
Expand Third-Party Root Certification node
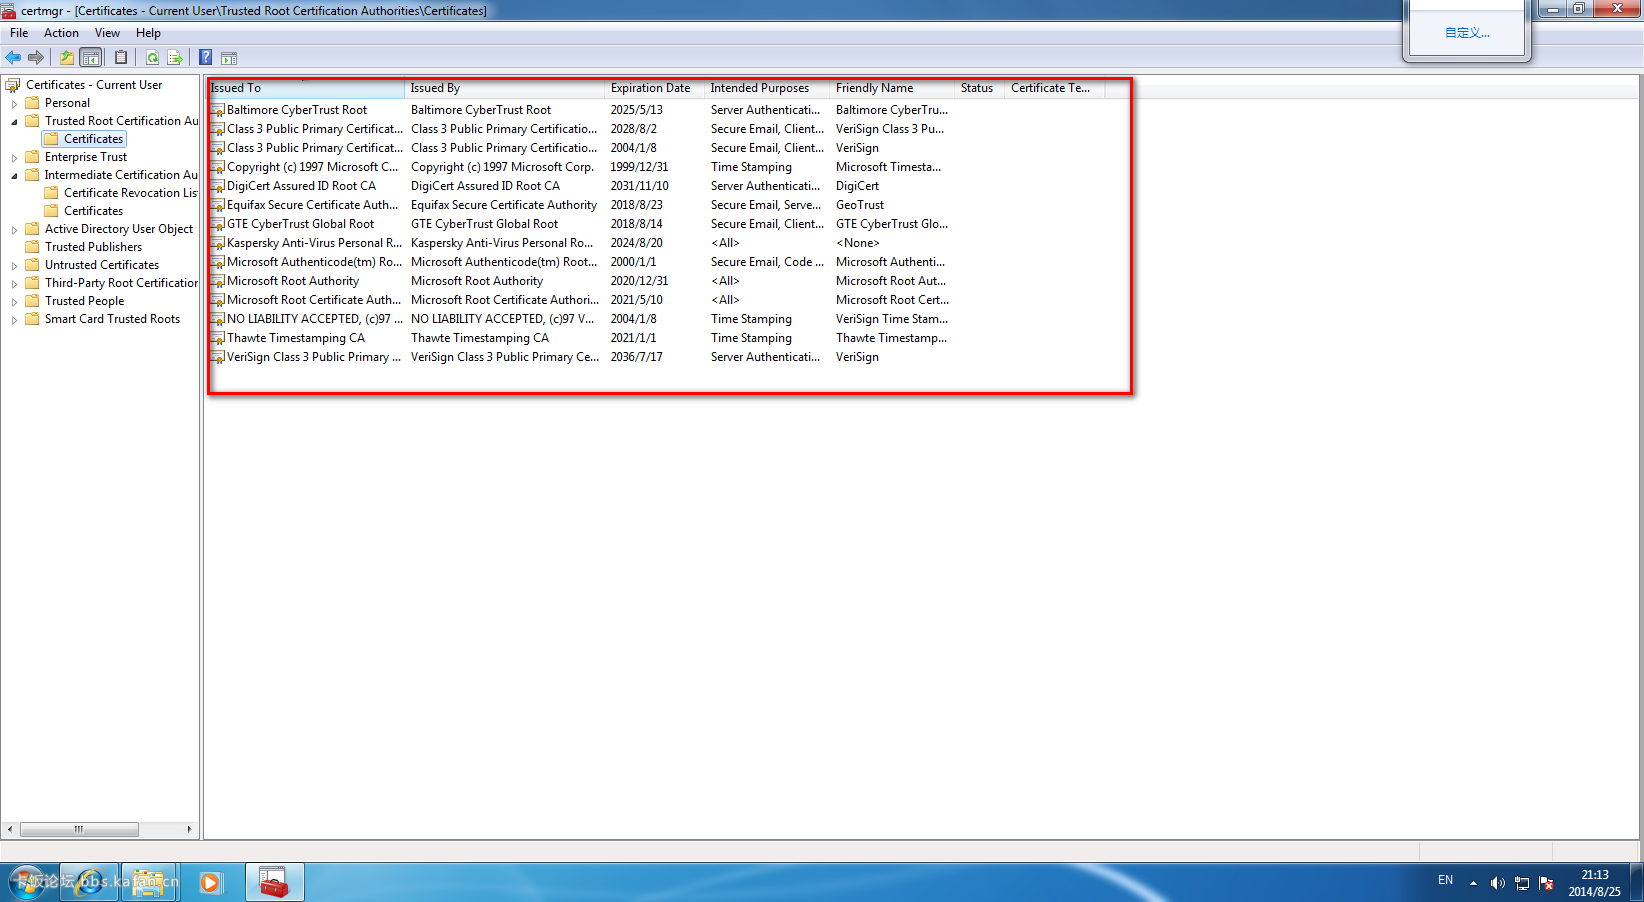coord(14,283)
